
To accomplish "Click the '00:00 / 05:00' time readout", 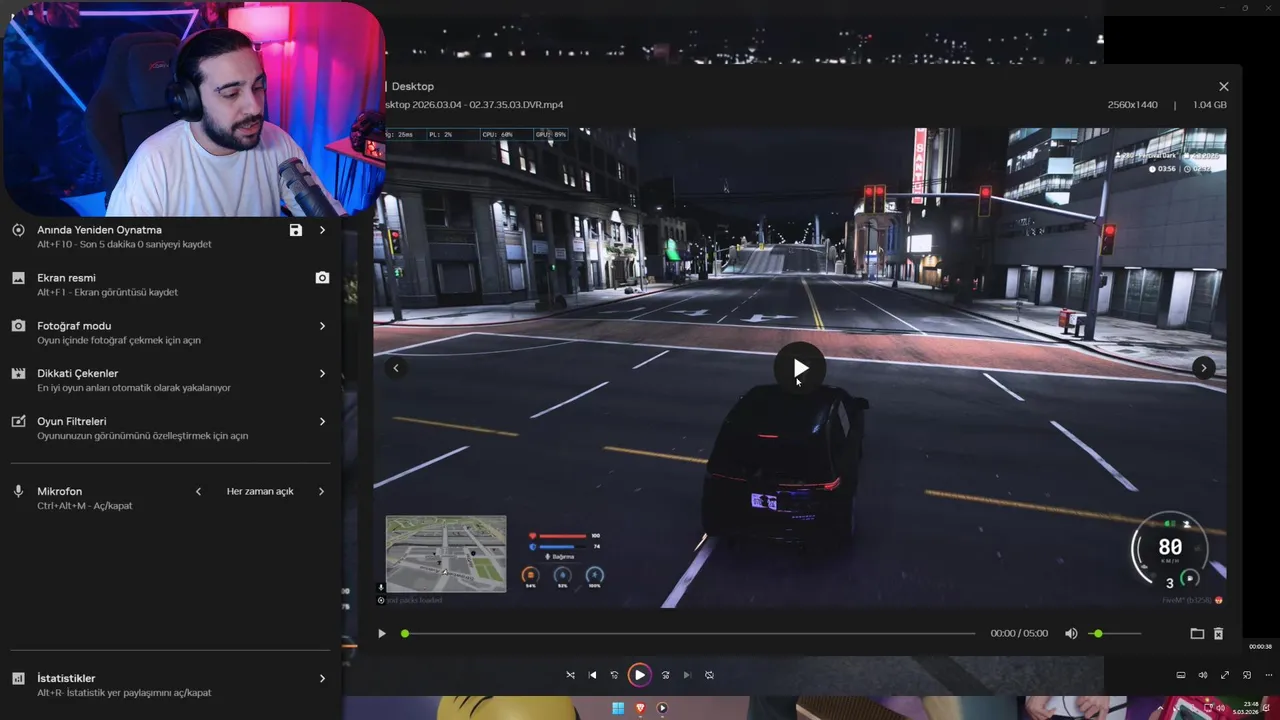I will tap(1019, 633).
